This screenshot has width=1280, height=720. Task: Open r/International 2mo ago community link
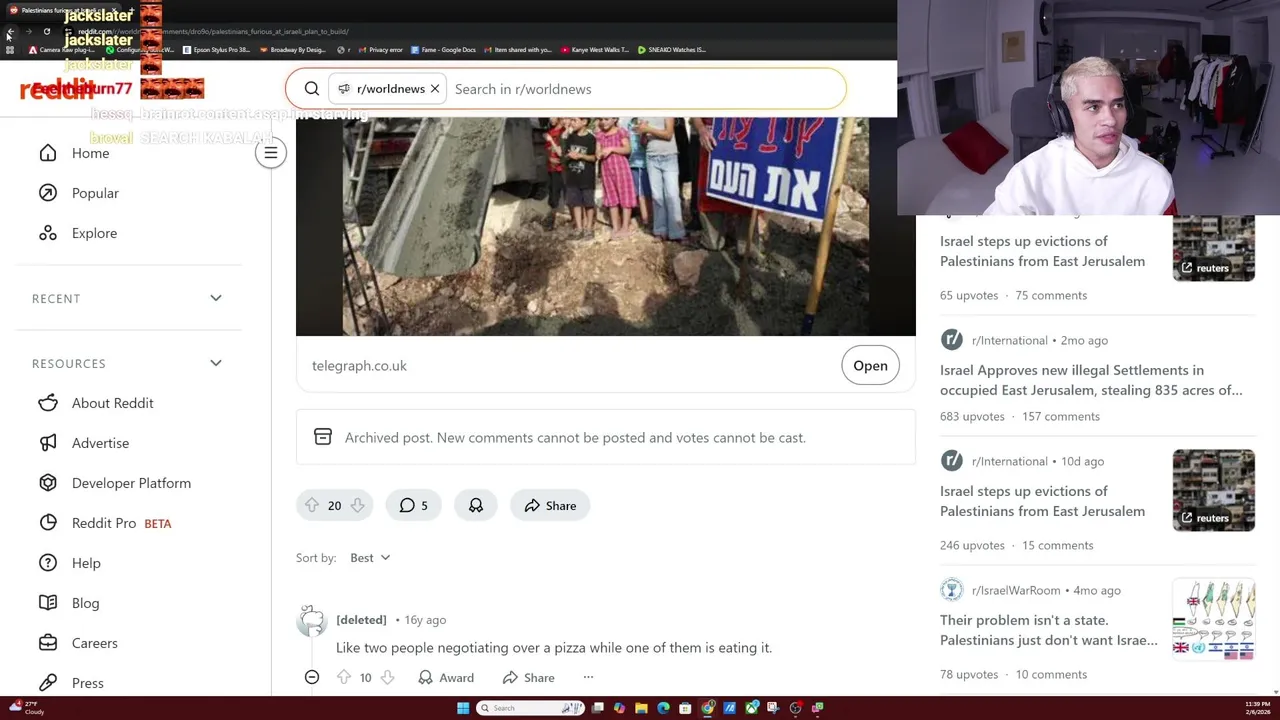click(x=1009, y=340)
